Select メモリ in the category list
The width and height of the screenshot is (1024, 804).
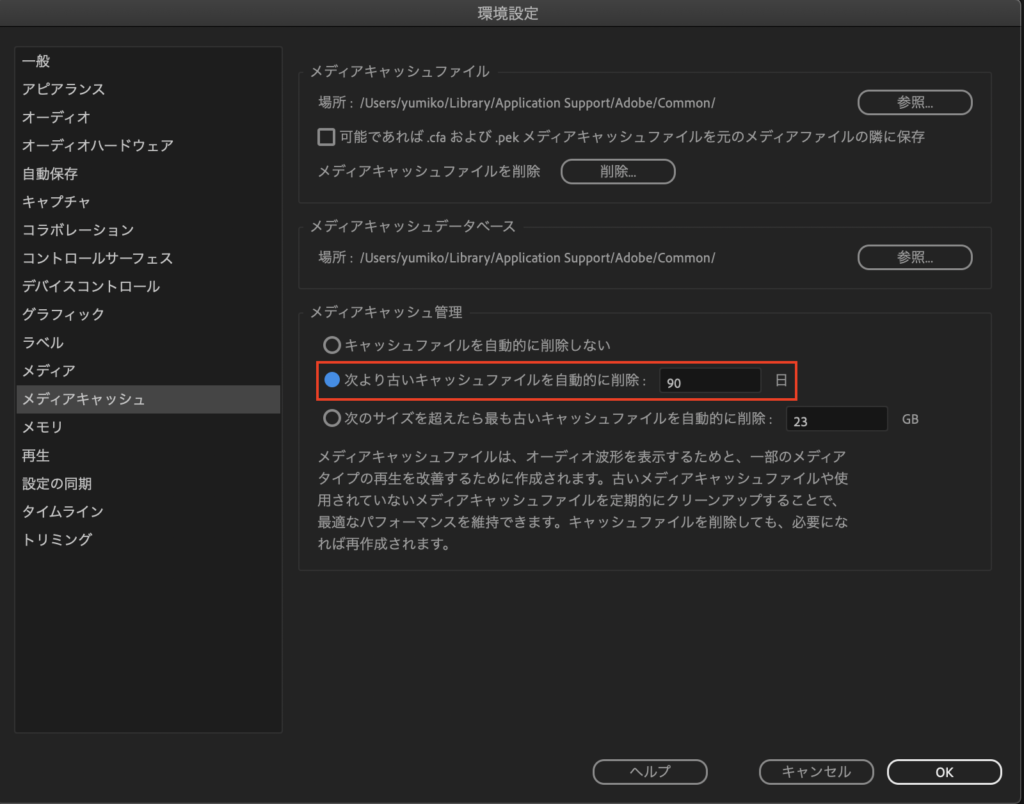click(42, 427)
